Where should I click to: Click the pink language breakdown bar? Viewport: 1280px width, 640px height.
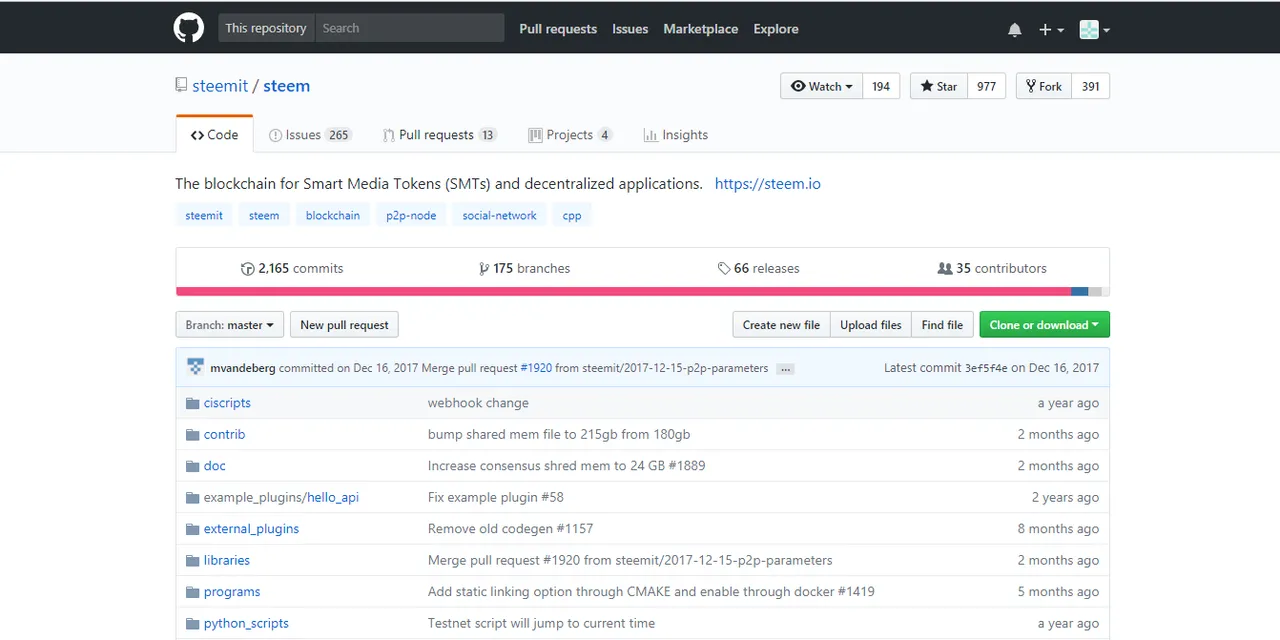coord(623,292)
